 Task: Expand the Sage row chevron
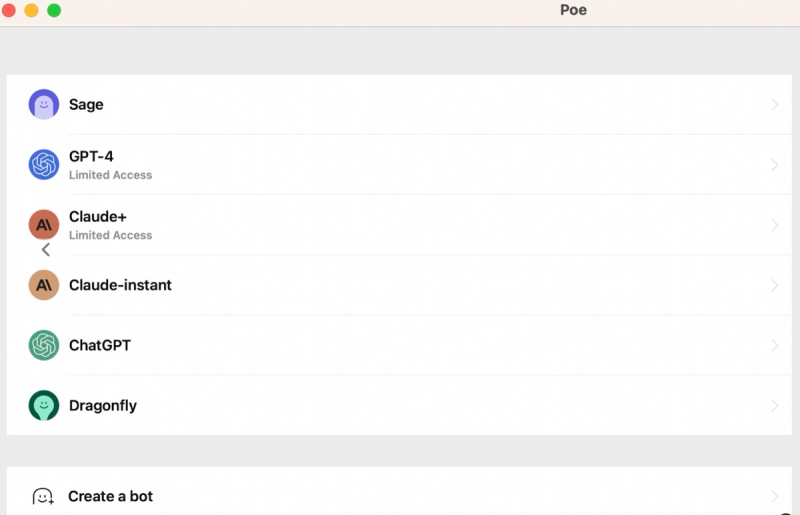775,105
